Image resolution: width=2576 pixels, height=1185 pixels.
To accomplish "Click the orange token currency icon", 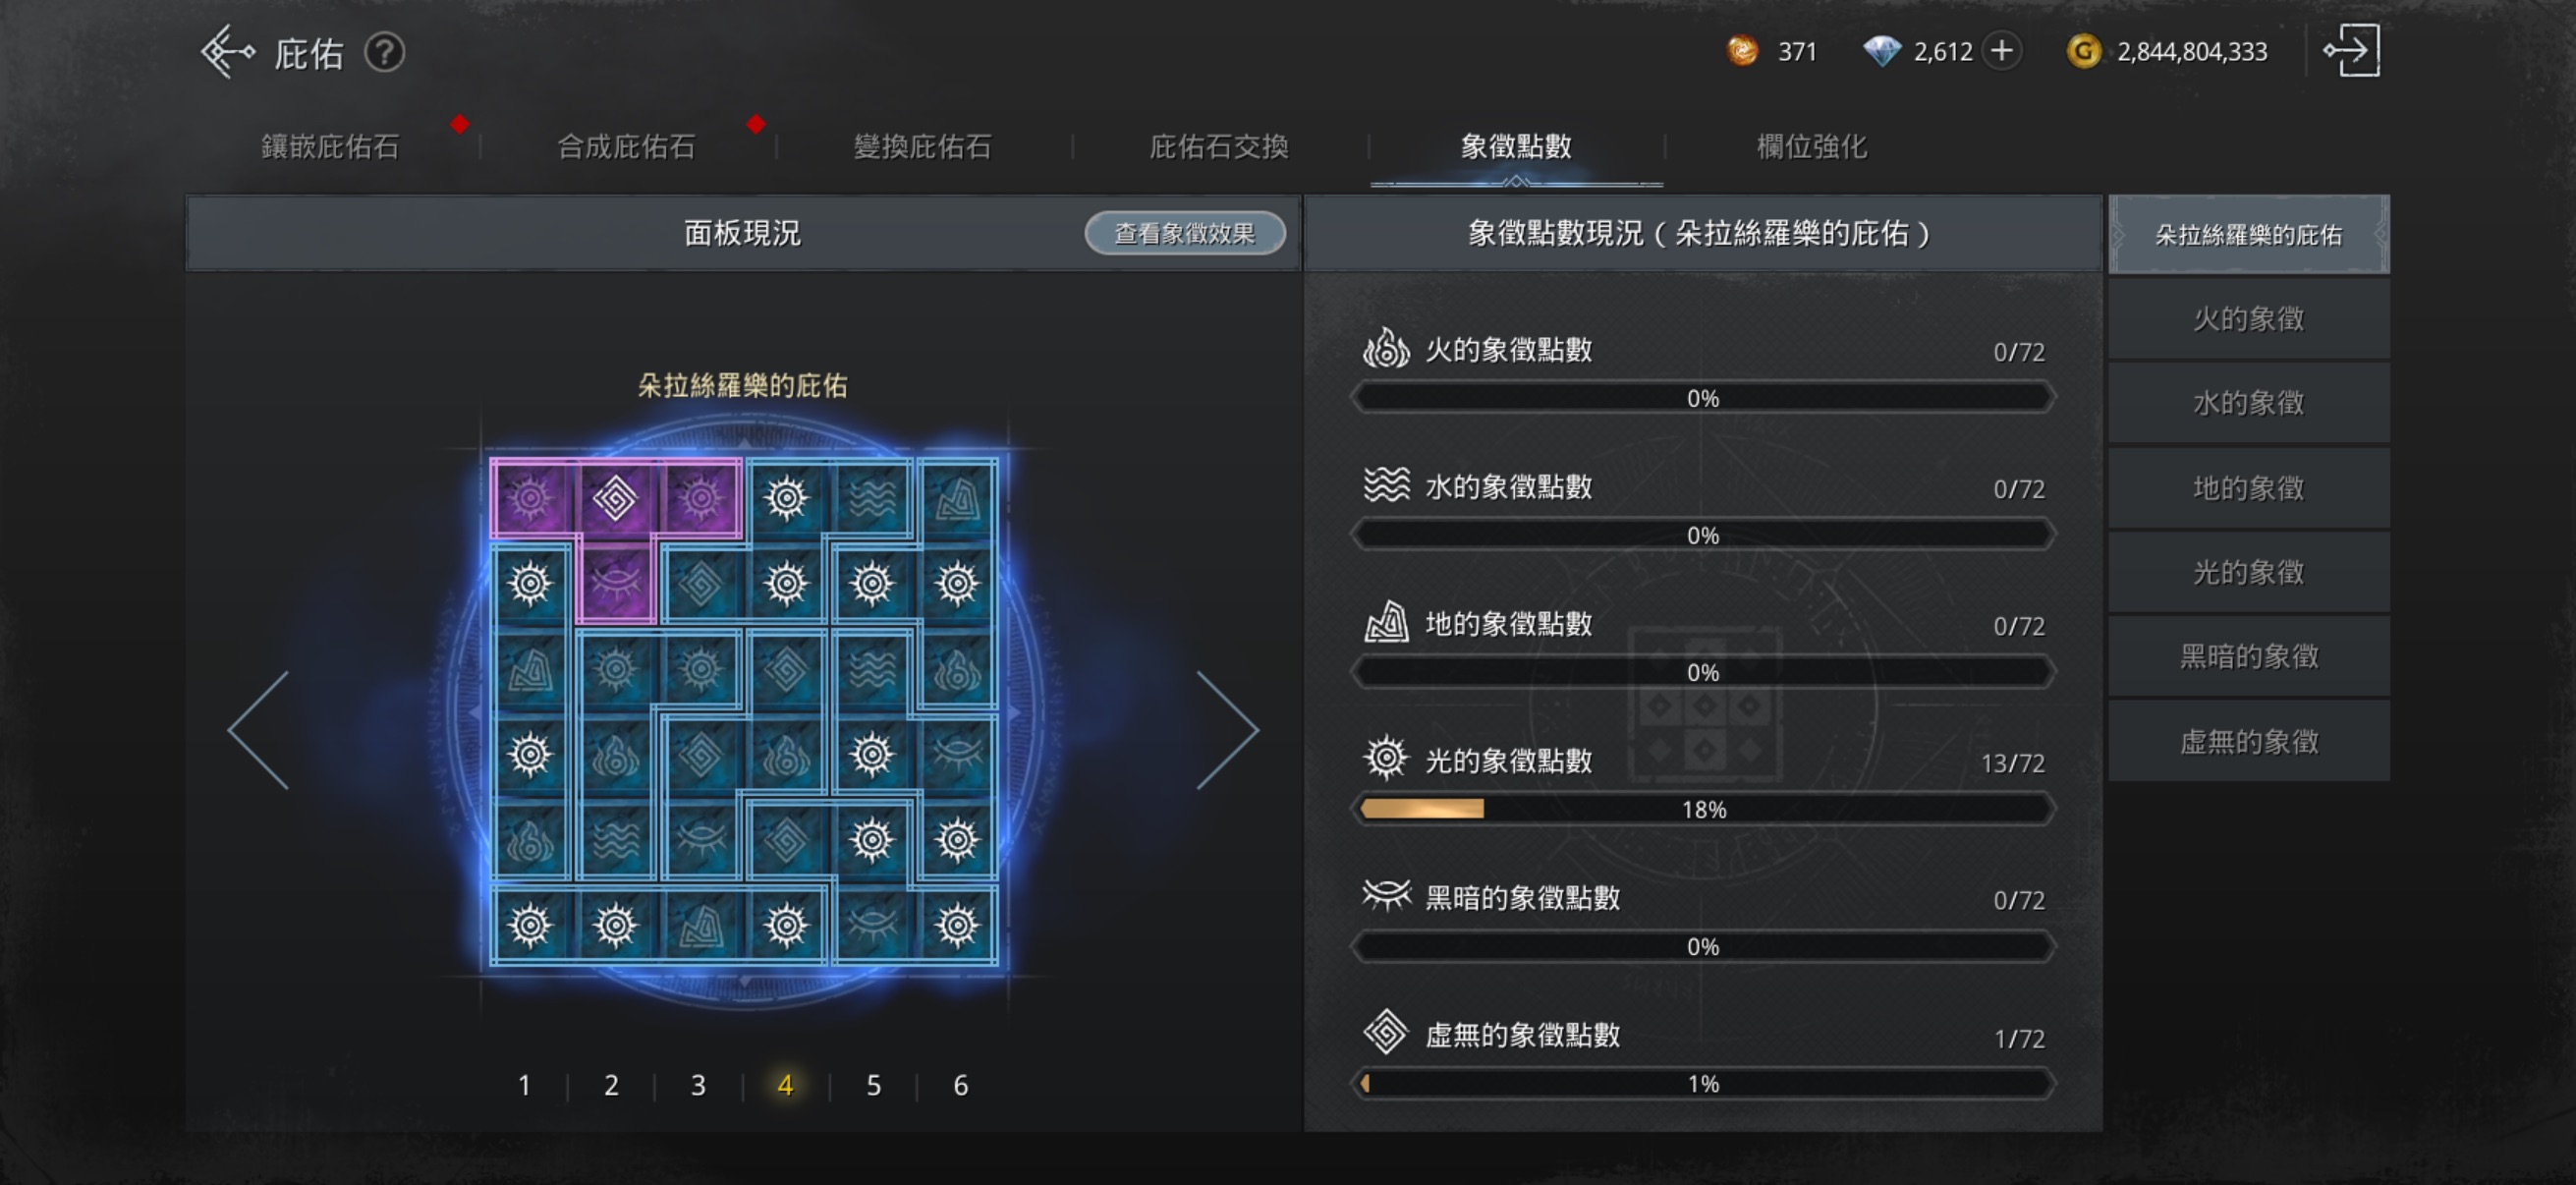I will 1742,50.
